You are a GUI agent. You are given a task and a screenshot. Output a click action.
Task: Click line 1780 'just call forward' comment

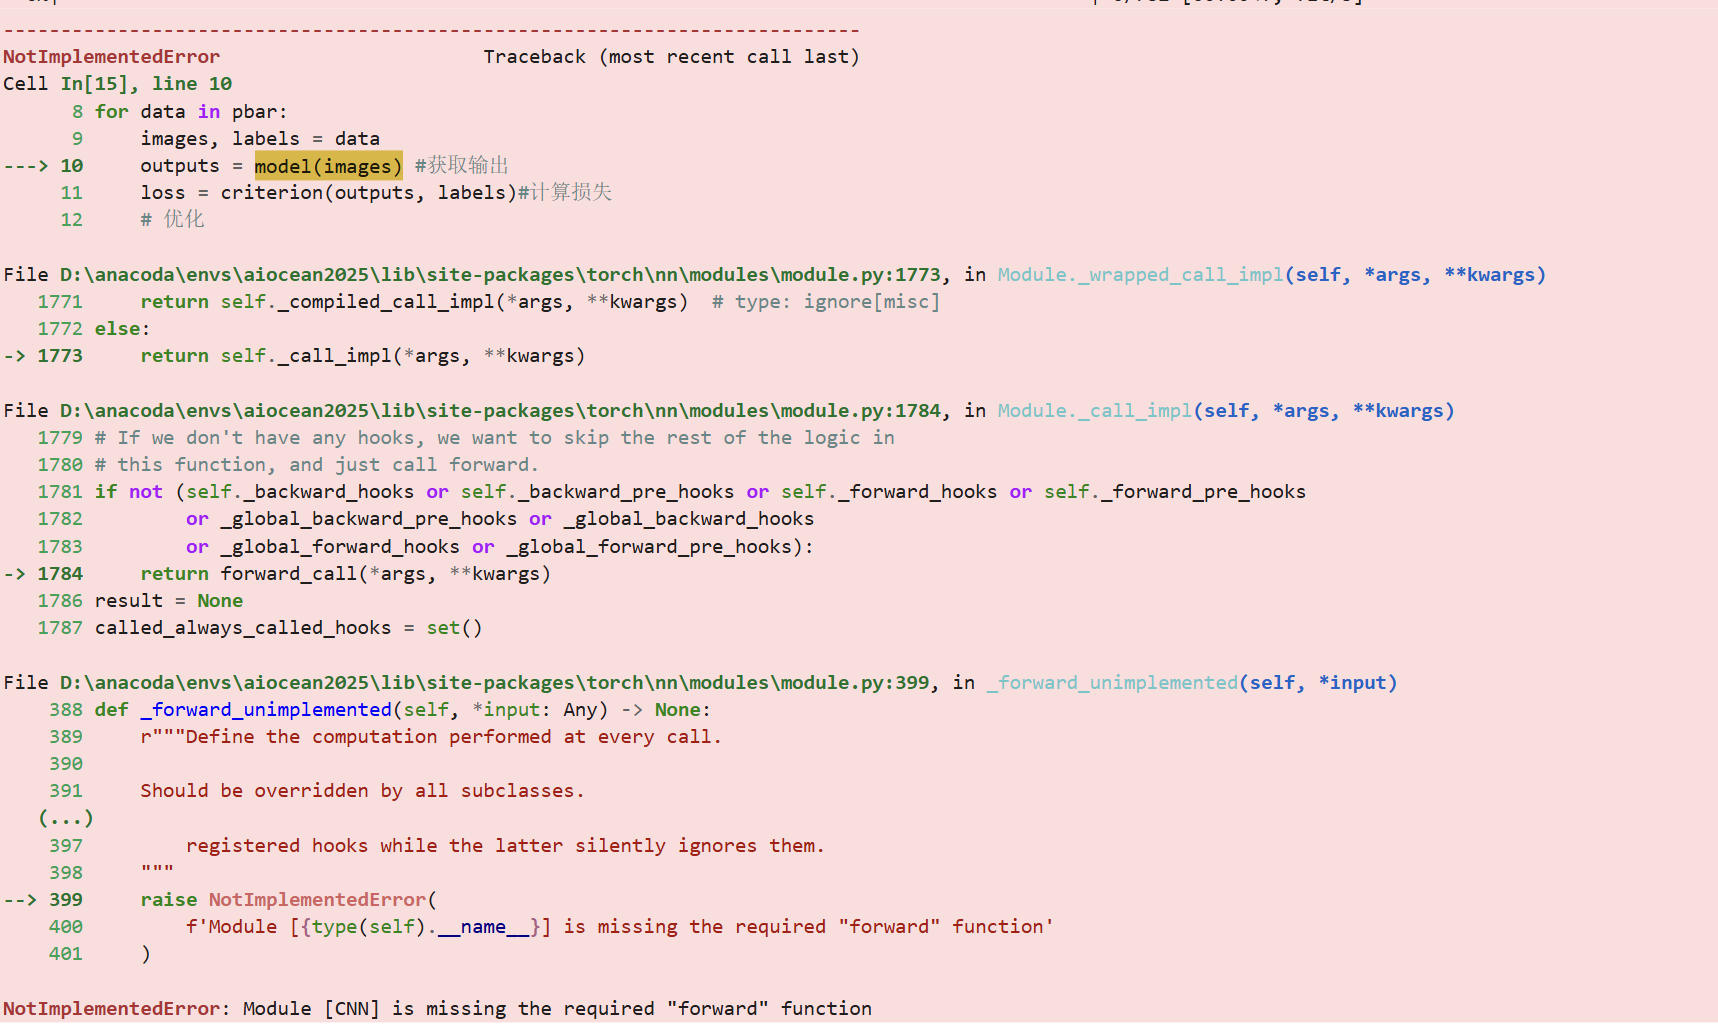[x=316, y=465]
